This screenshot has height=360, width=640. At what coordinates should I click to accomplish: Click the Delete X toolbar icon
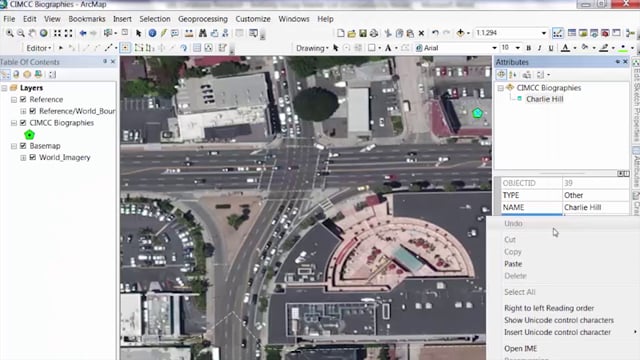pos(421,33)
